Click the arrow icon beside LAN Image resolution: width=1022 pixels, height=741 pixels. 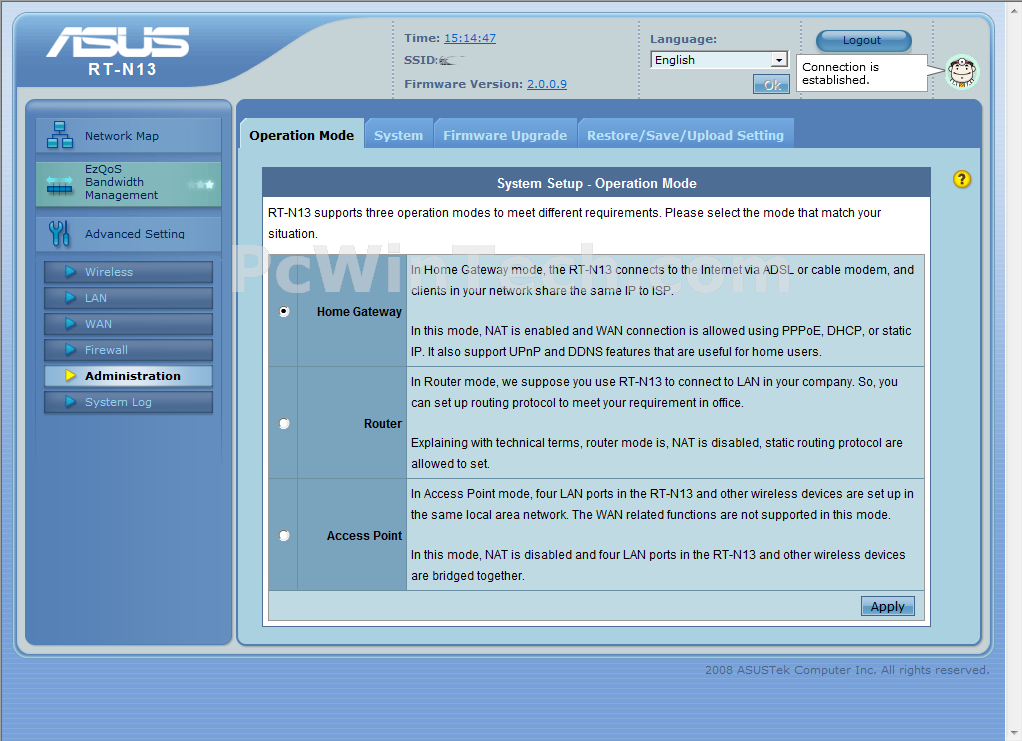(x=70, y=298)
